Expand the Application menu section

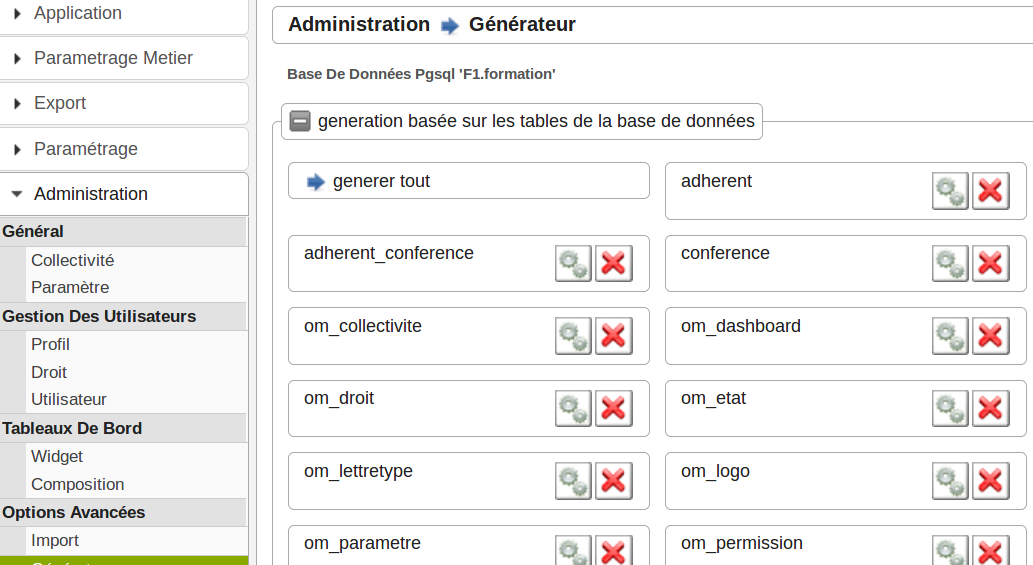[77, 13]
